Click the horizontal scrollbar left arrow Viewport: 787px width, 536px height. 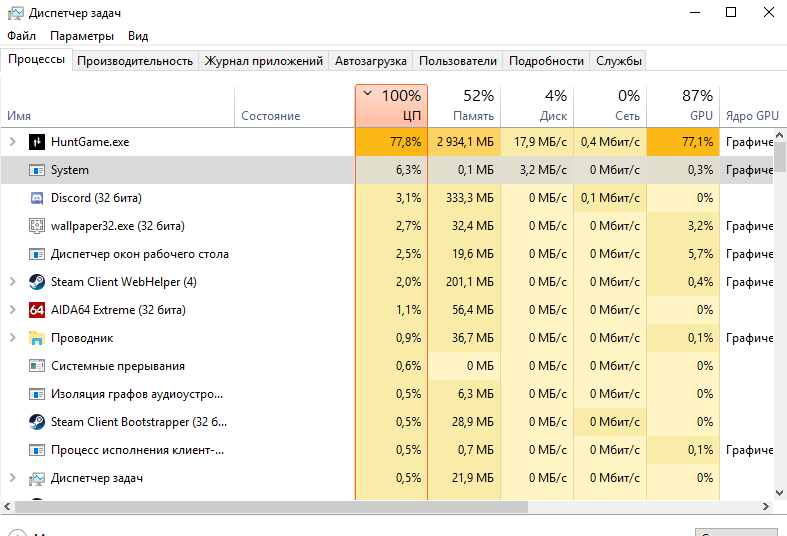tap(7, 507)
